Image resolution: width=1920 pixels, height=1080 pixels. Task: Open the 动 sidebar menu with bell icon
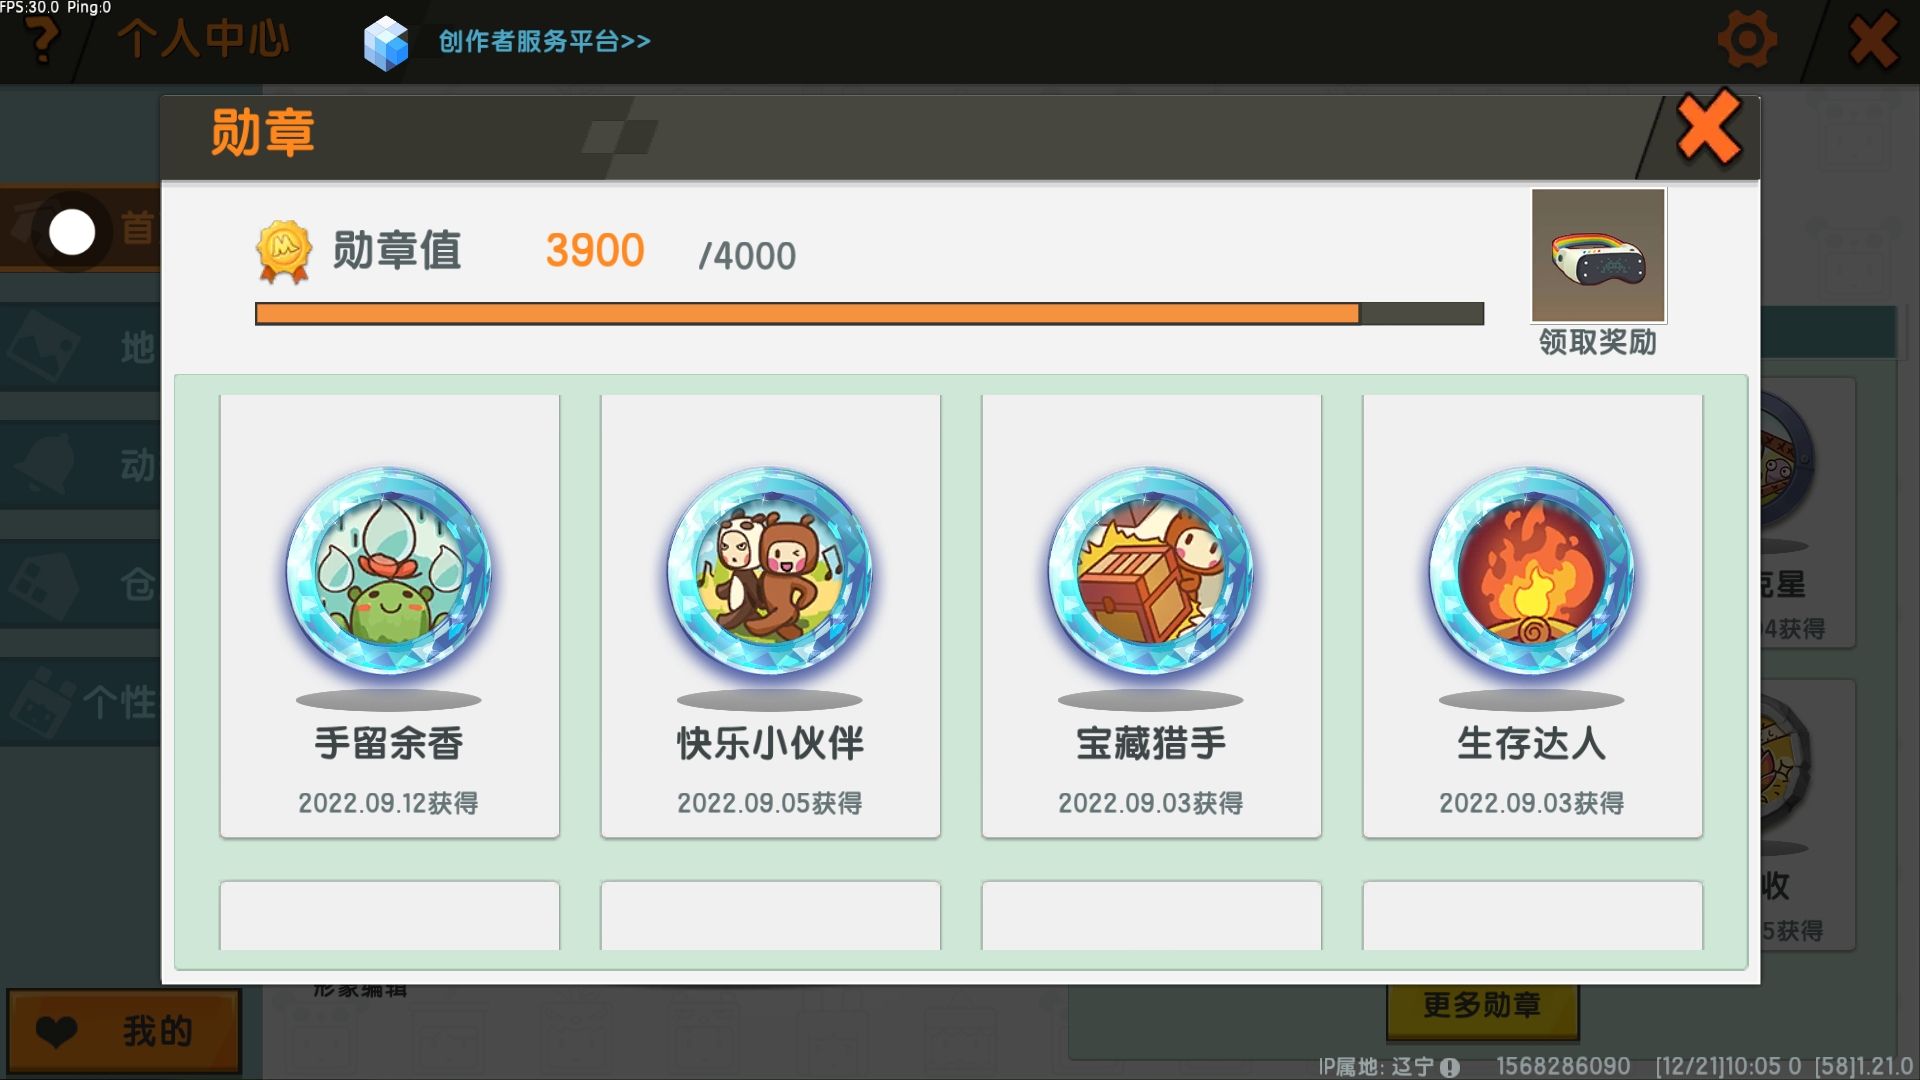pos(80,465)
